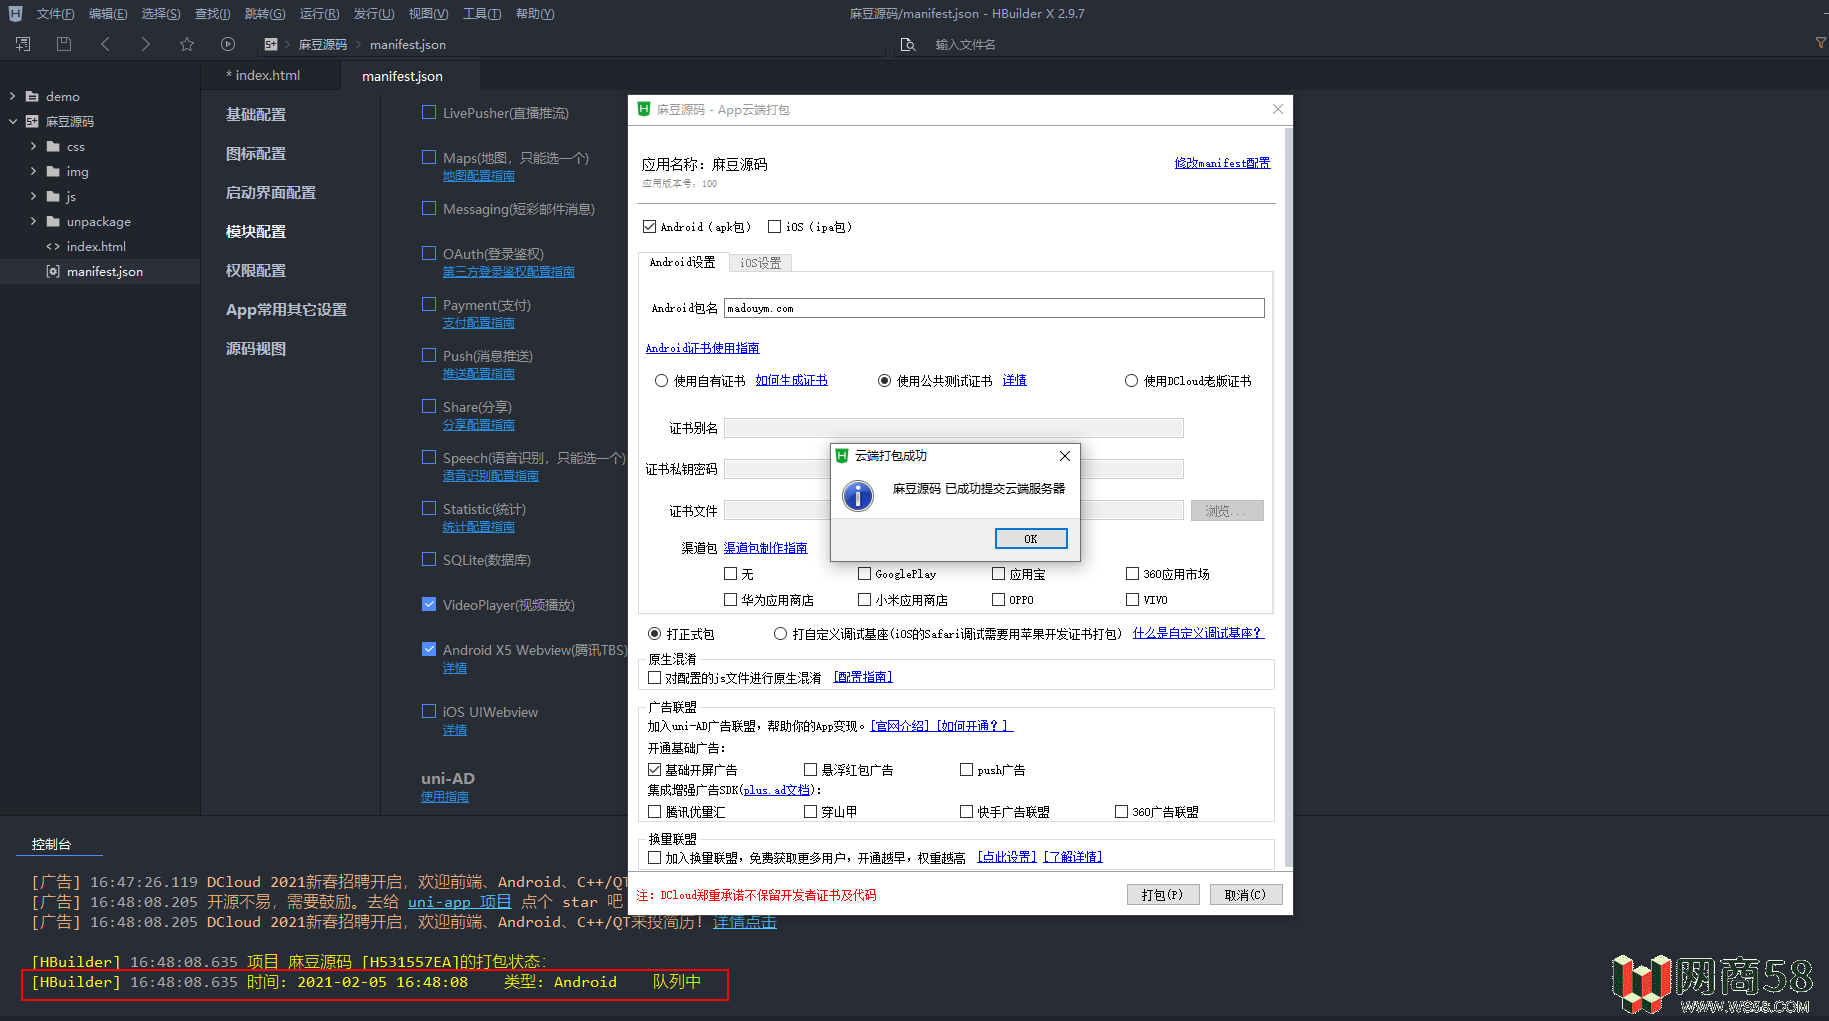Click the preview icon beside file search box
Image resolution: width=1829 pixels, height=1021 pixels.
click(908, 44)
